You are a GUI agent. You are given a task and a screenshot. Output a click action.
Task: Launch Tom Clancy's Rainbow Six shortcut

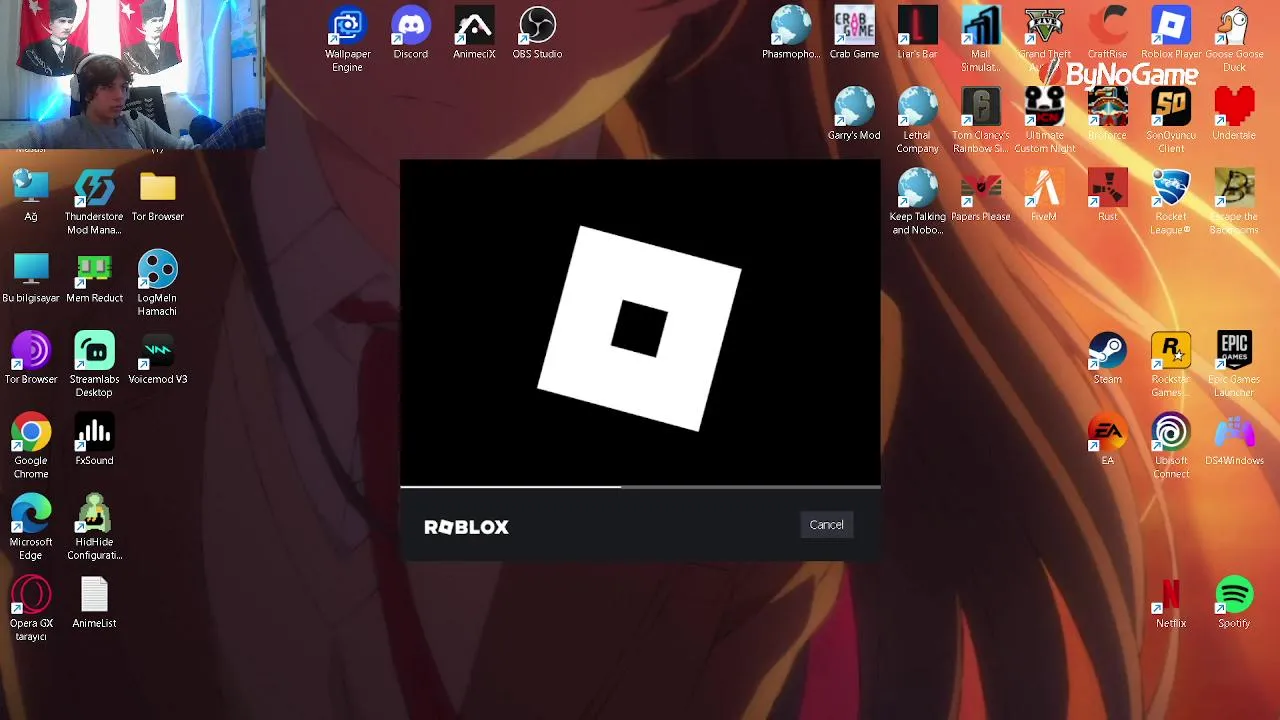[x=981, y=121]
